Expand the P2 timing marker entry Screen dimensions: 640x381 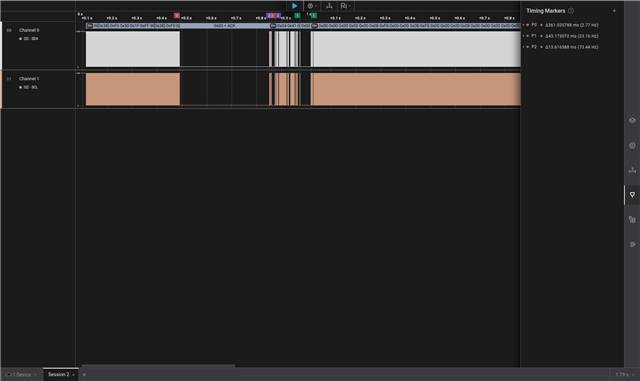(x=524, y=47)
